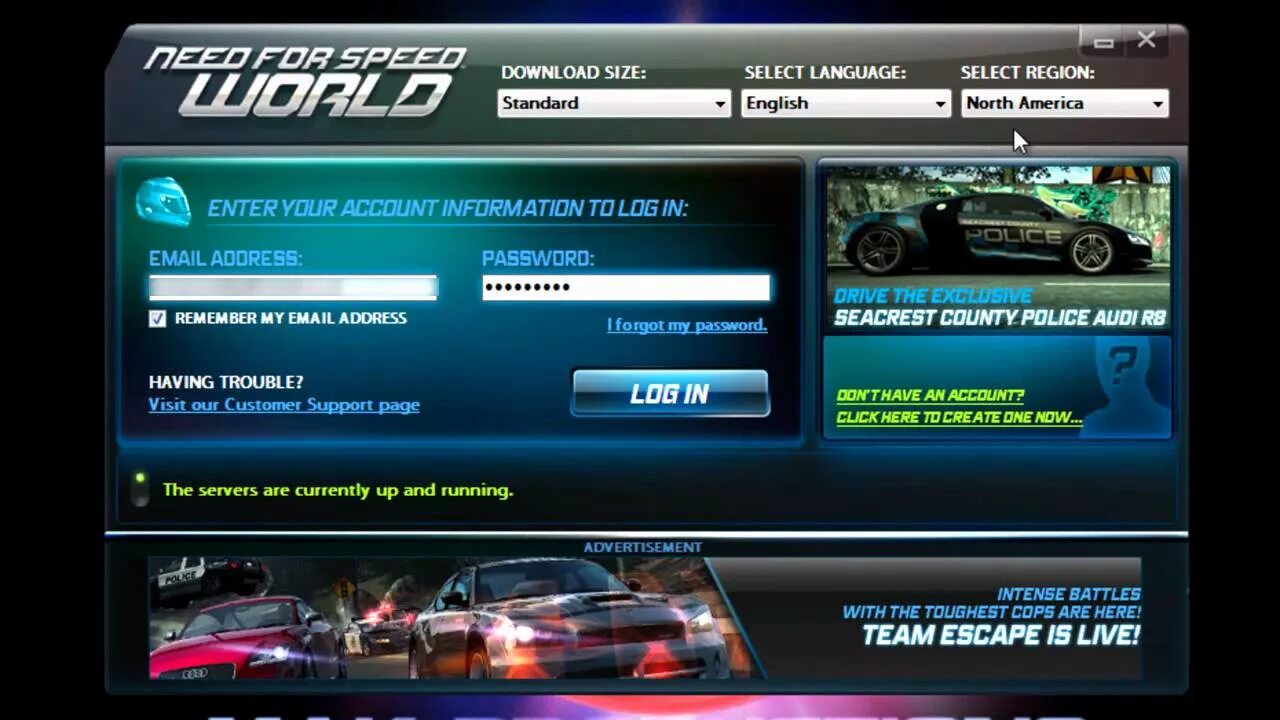Click 'The servers are currently up and running.' text
Image resolution: width=1280 pixels, height=720 pixels.
click(x=338, y=490)
